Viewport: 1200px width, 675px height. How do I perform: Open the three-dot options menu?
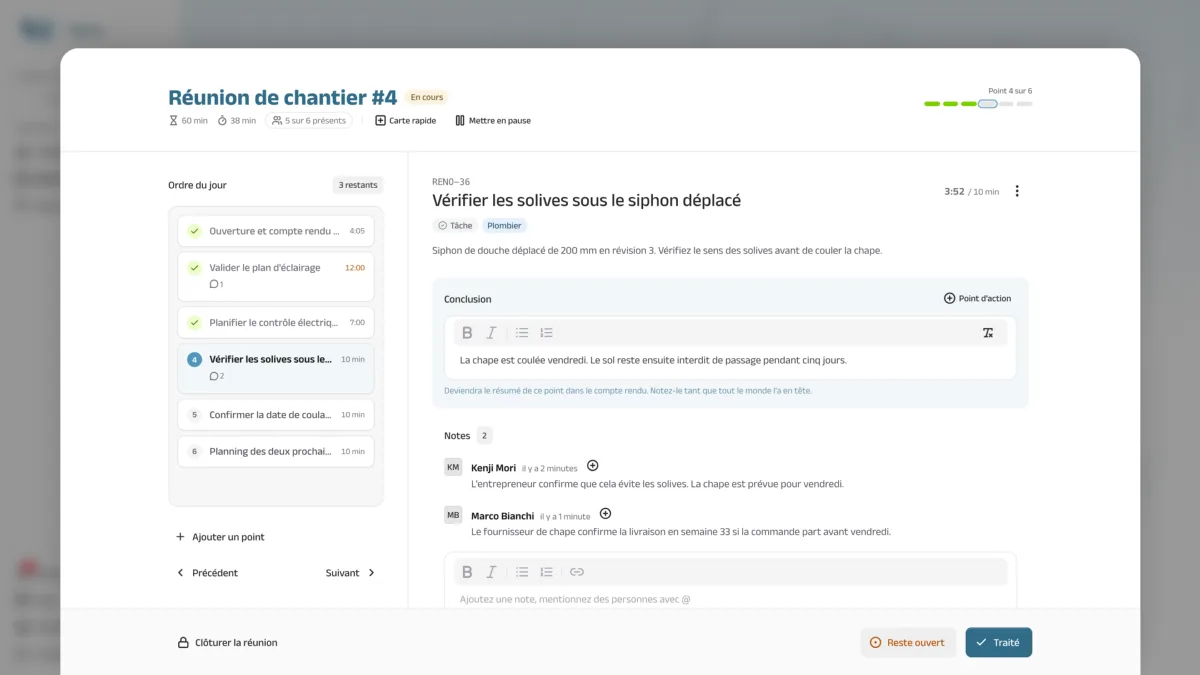click(x=1017, y=191)
